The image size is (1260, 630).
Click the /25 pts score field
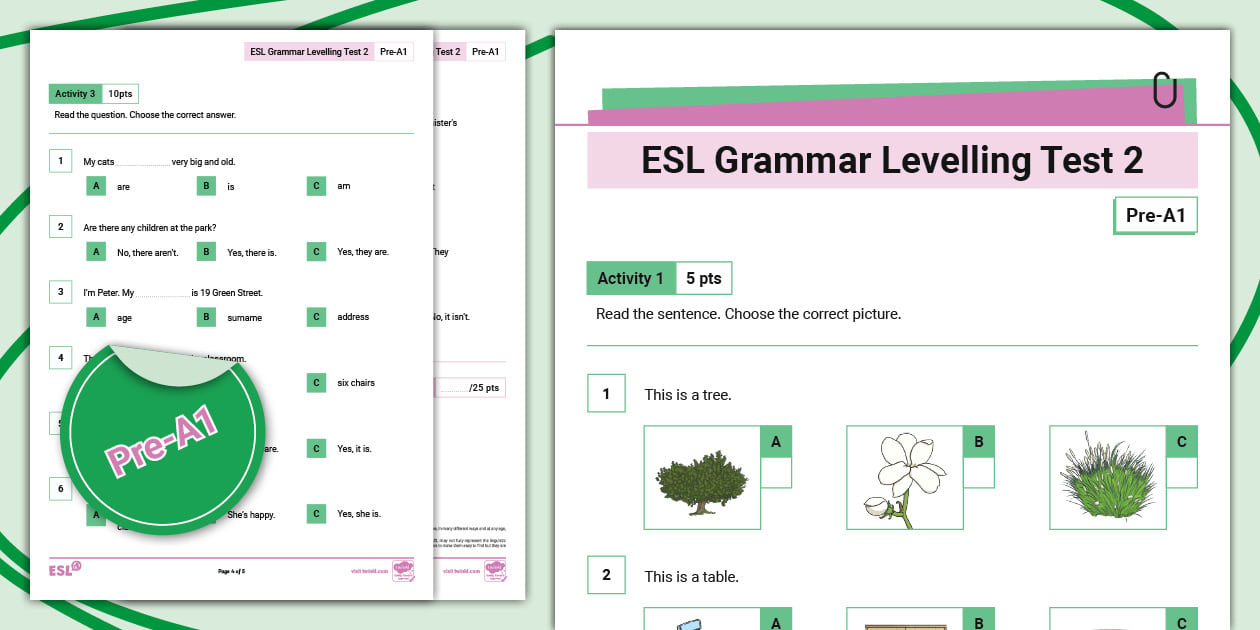tap(470, 387)
